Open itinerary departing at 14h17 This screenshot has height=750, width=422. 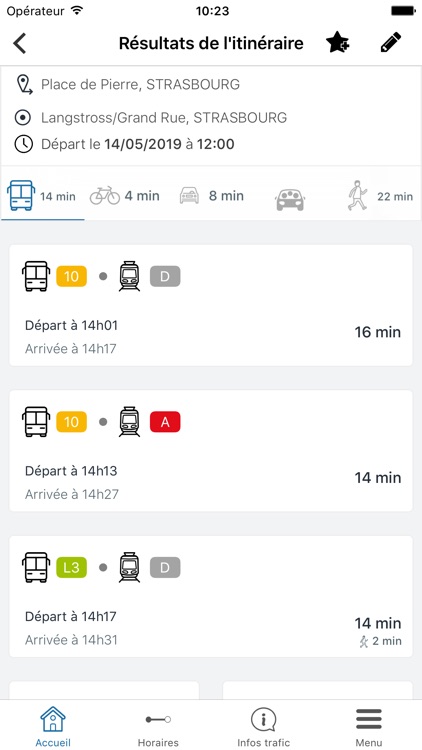(x=211, y=596)
